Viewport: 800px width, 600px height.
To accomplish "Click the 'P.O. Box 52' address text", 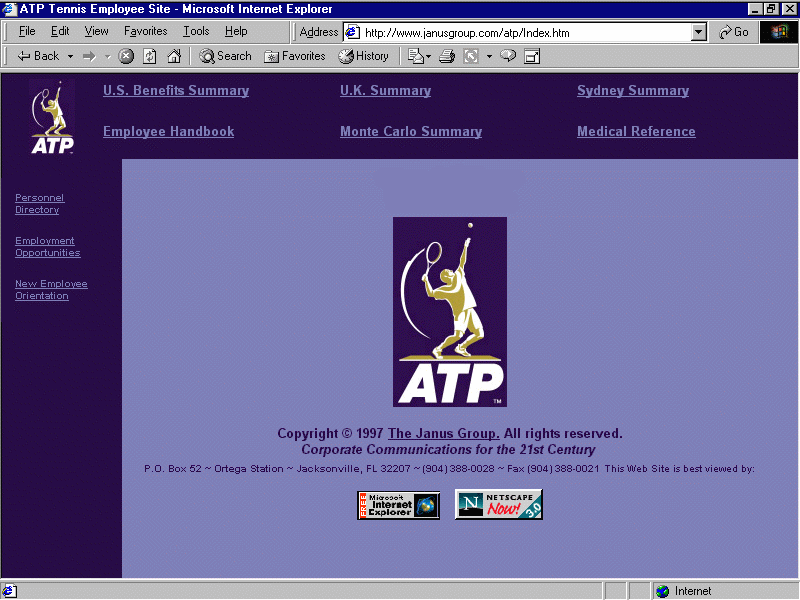I will coord(173,468).
